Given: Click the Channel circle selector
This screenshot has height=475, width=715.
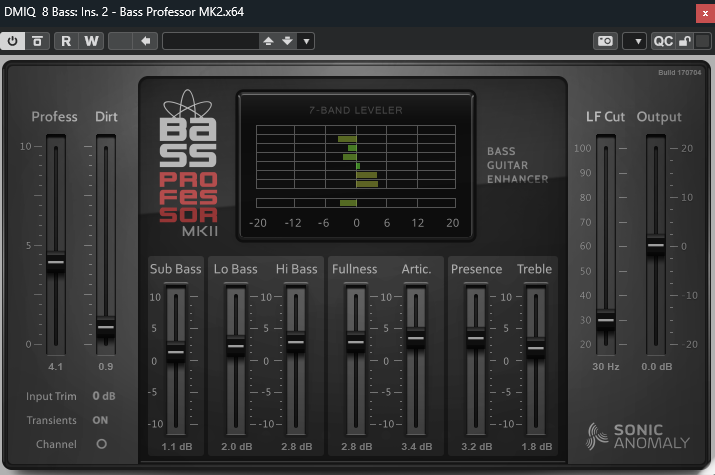Looking at the screenshot, I should 101,443.
